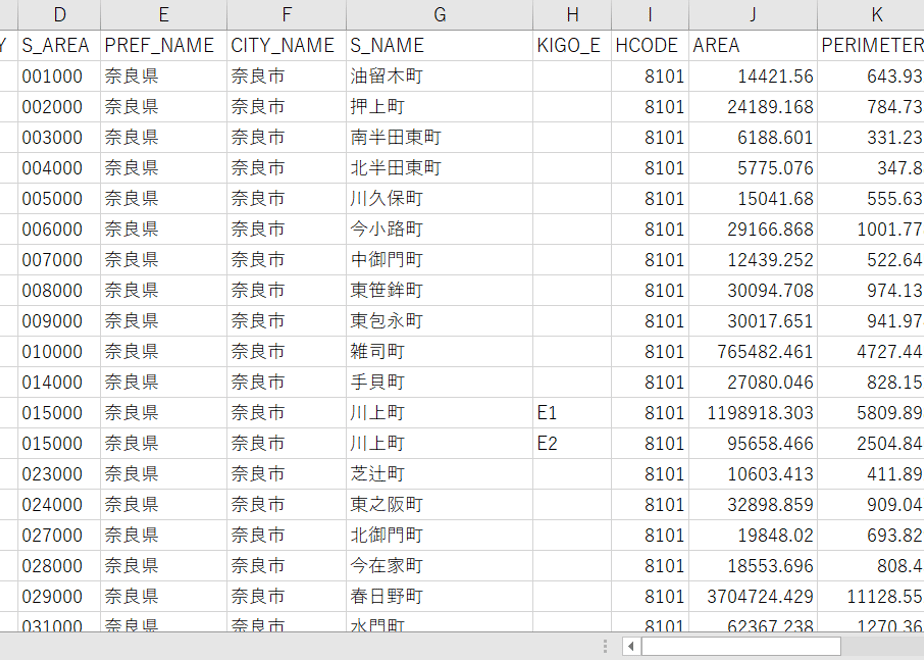This screenshot has width=924, height=660.
Task: Click 奈良市 in the 雑司町 row
Action: [286, 352]
